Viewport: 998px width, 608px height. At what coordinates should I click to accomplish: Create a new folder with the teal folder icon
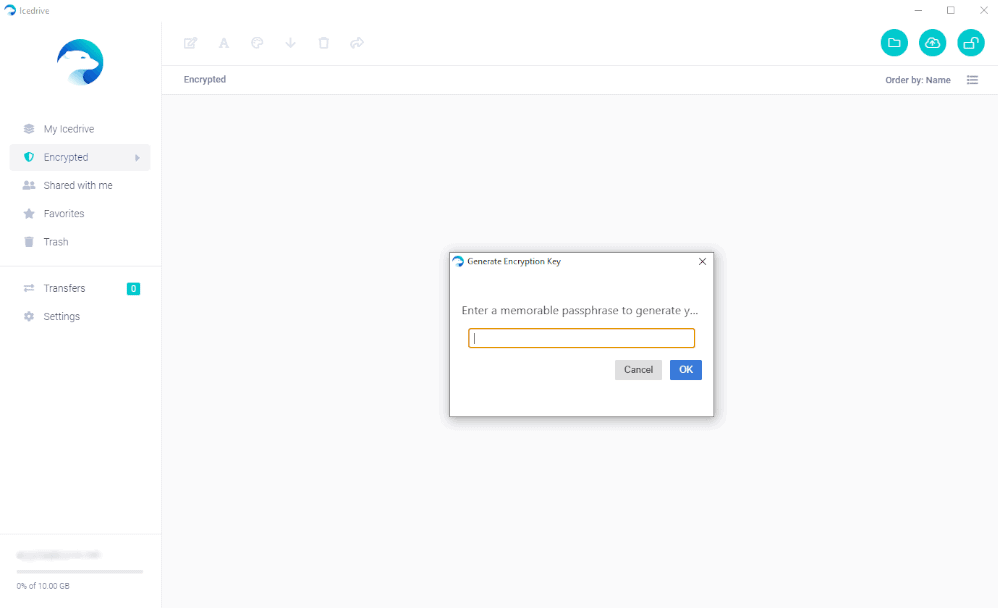pos(894,43)
